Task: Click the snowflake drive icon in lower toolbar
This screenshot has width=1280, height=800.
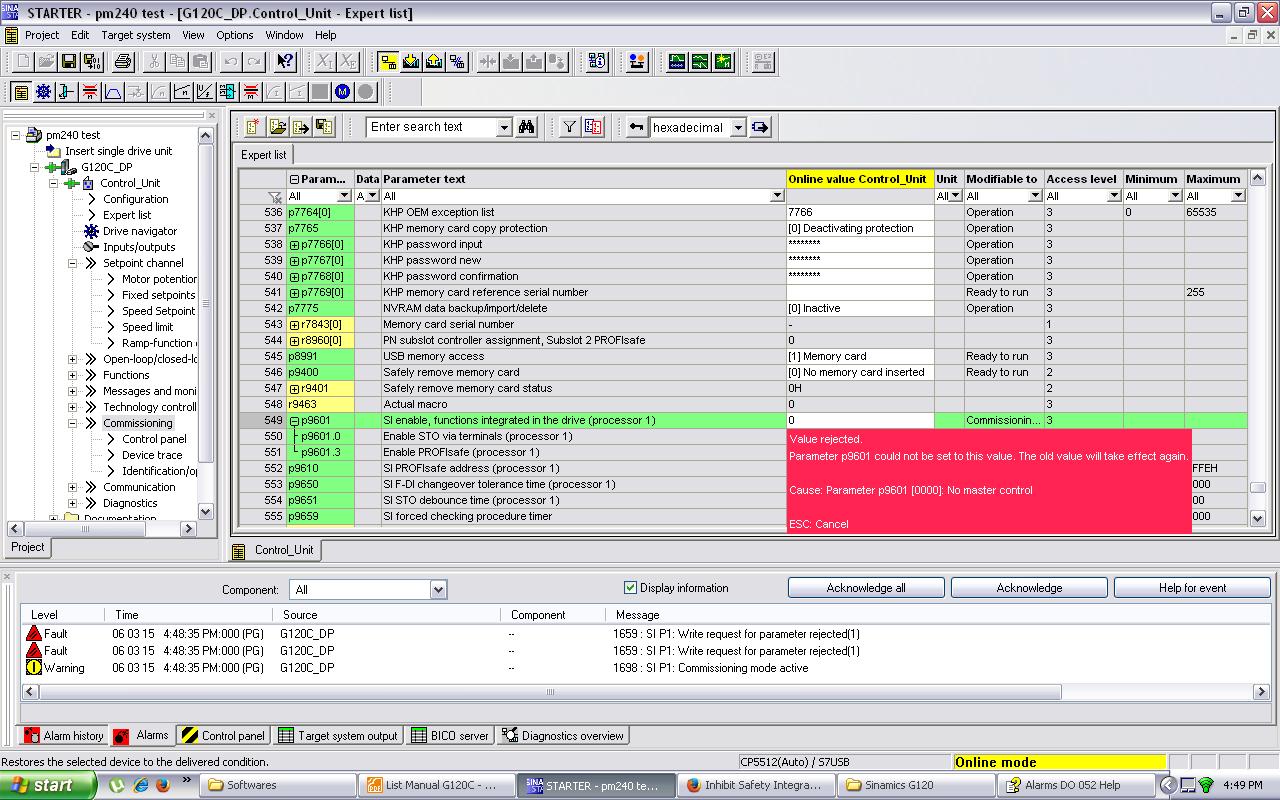Action: [43, 92]
